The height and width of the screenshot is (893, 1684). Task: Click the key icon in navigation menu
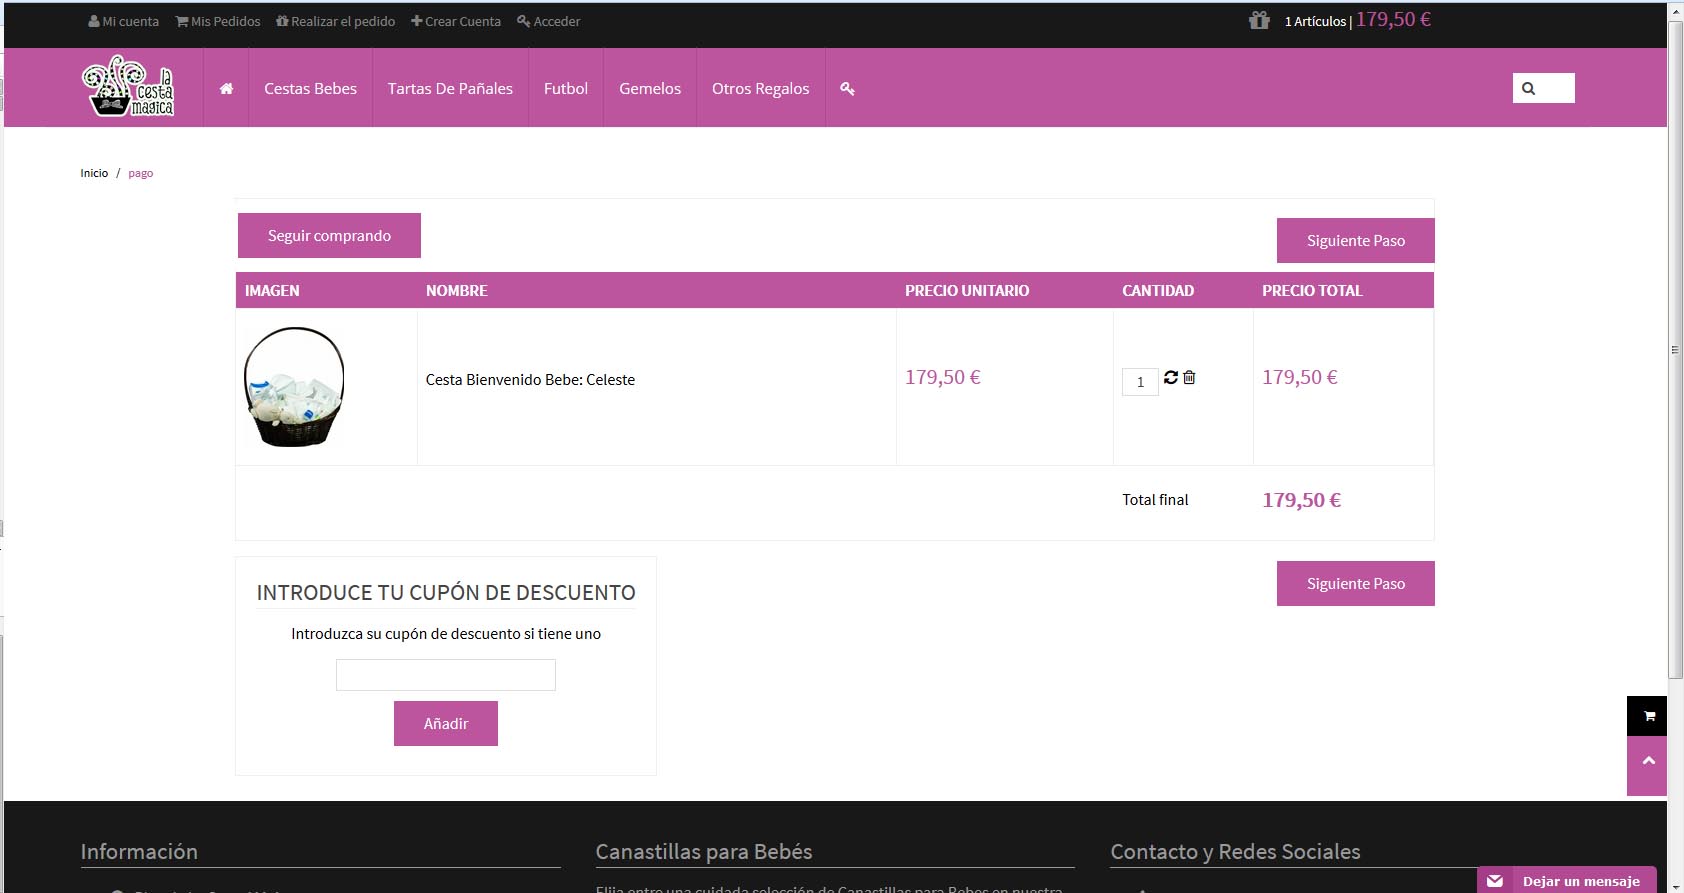click(x=847, y=89)
